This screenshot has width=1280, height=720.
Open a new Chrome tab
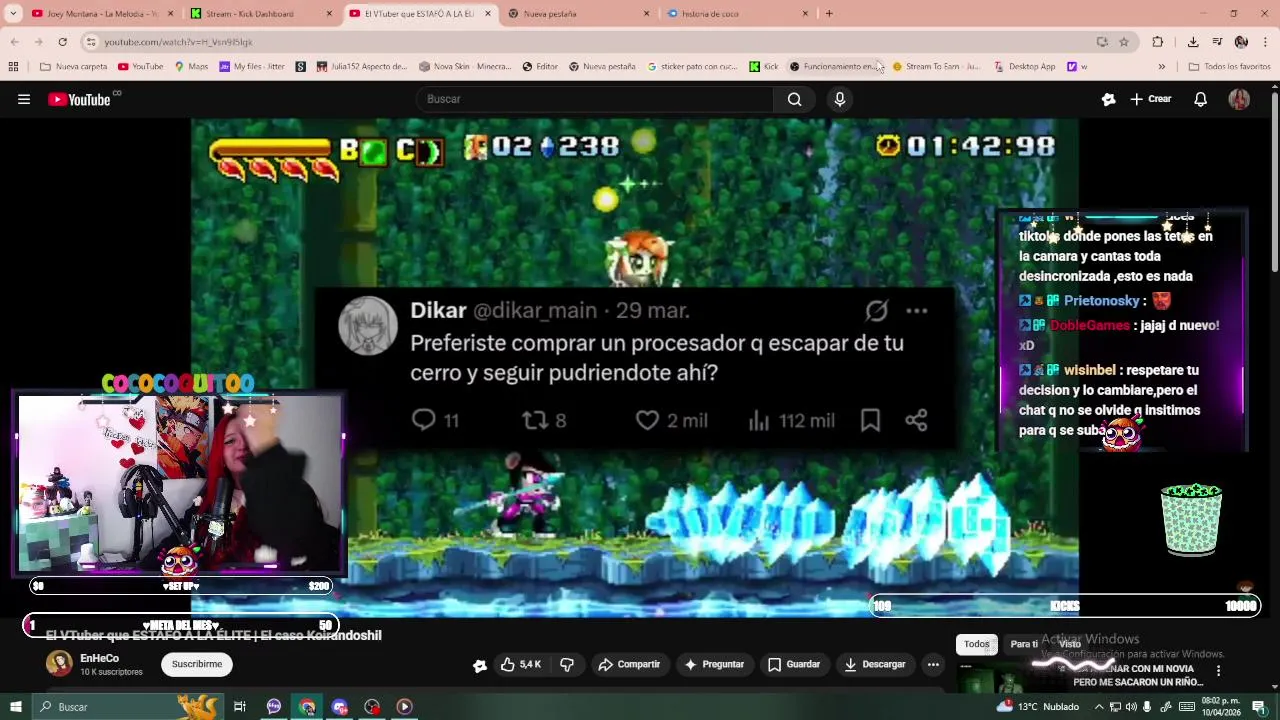coord(829,14)
